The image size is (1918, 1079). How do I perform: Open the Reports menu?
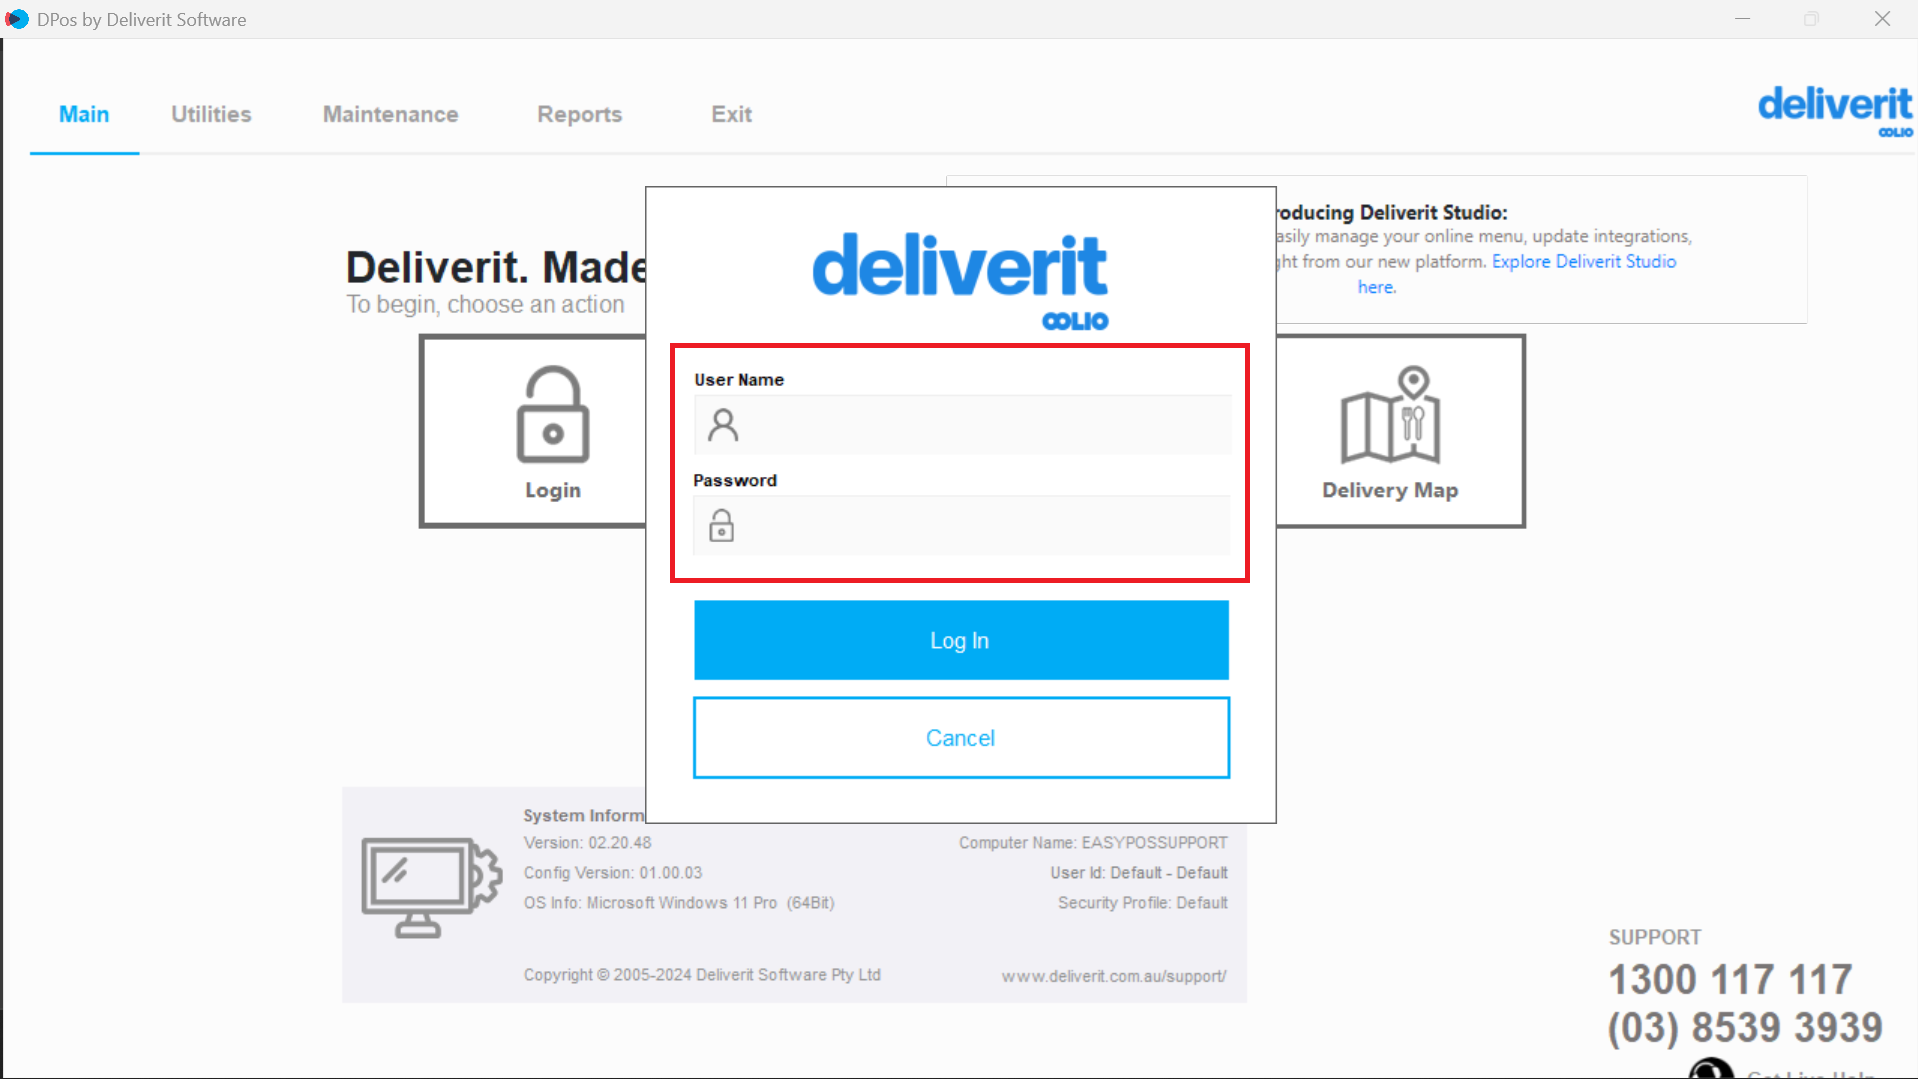(x=579, y=114)
